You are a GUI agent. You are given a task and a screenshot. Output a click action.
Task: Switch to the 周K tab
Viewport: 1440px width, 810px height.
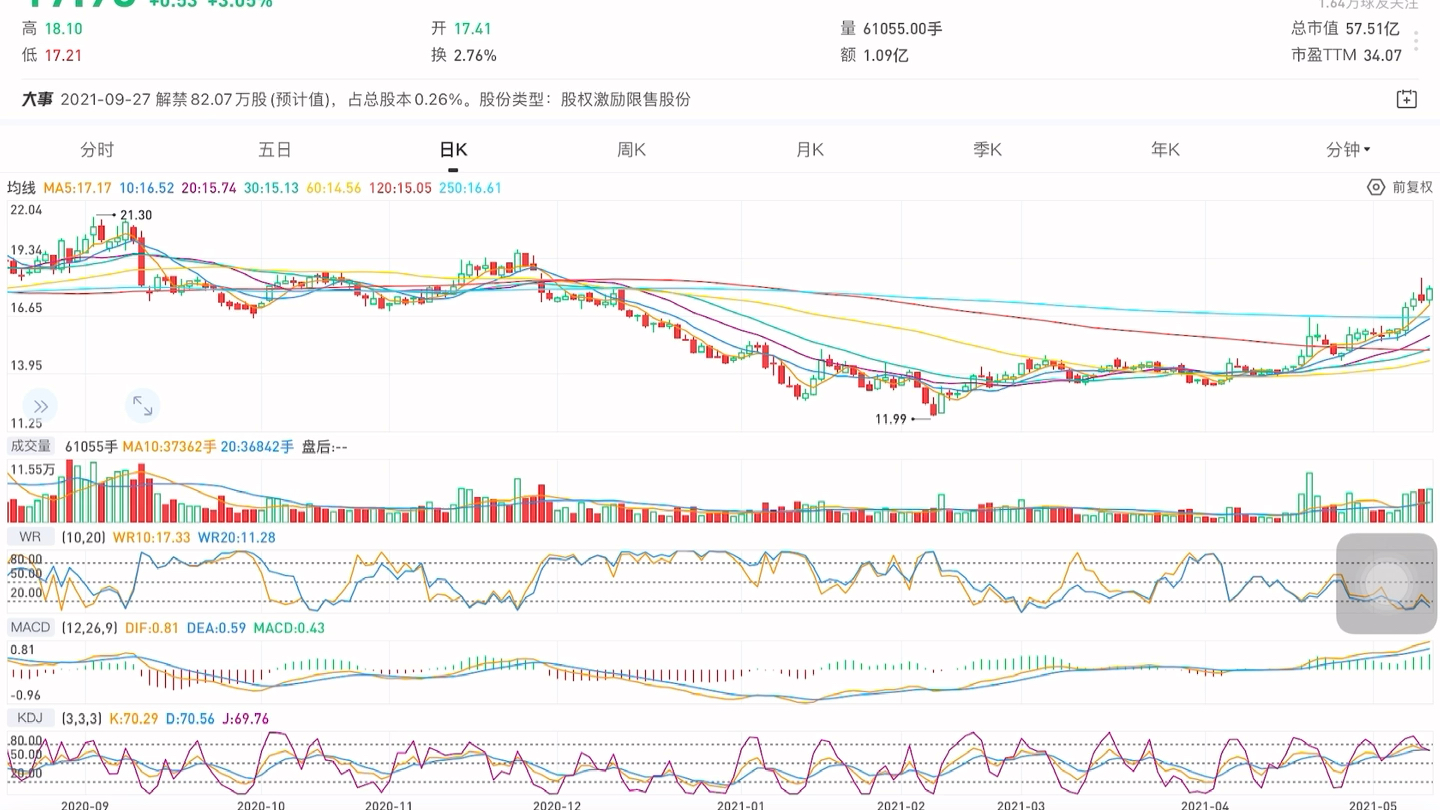tap(631, 150)
